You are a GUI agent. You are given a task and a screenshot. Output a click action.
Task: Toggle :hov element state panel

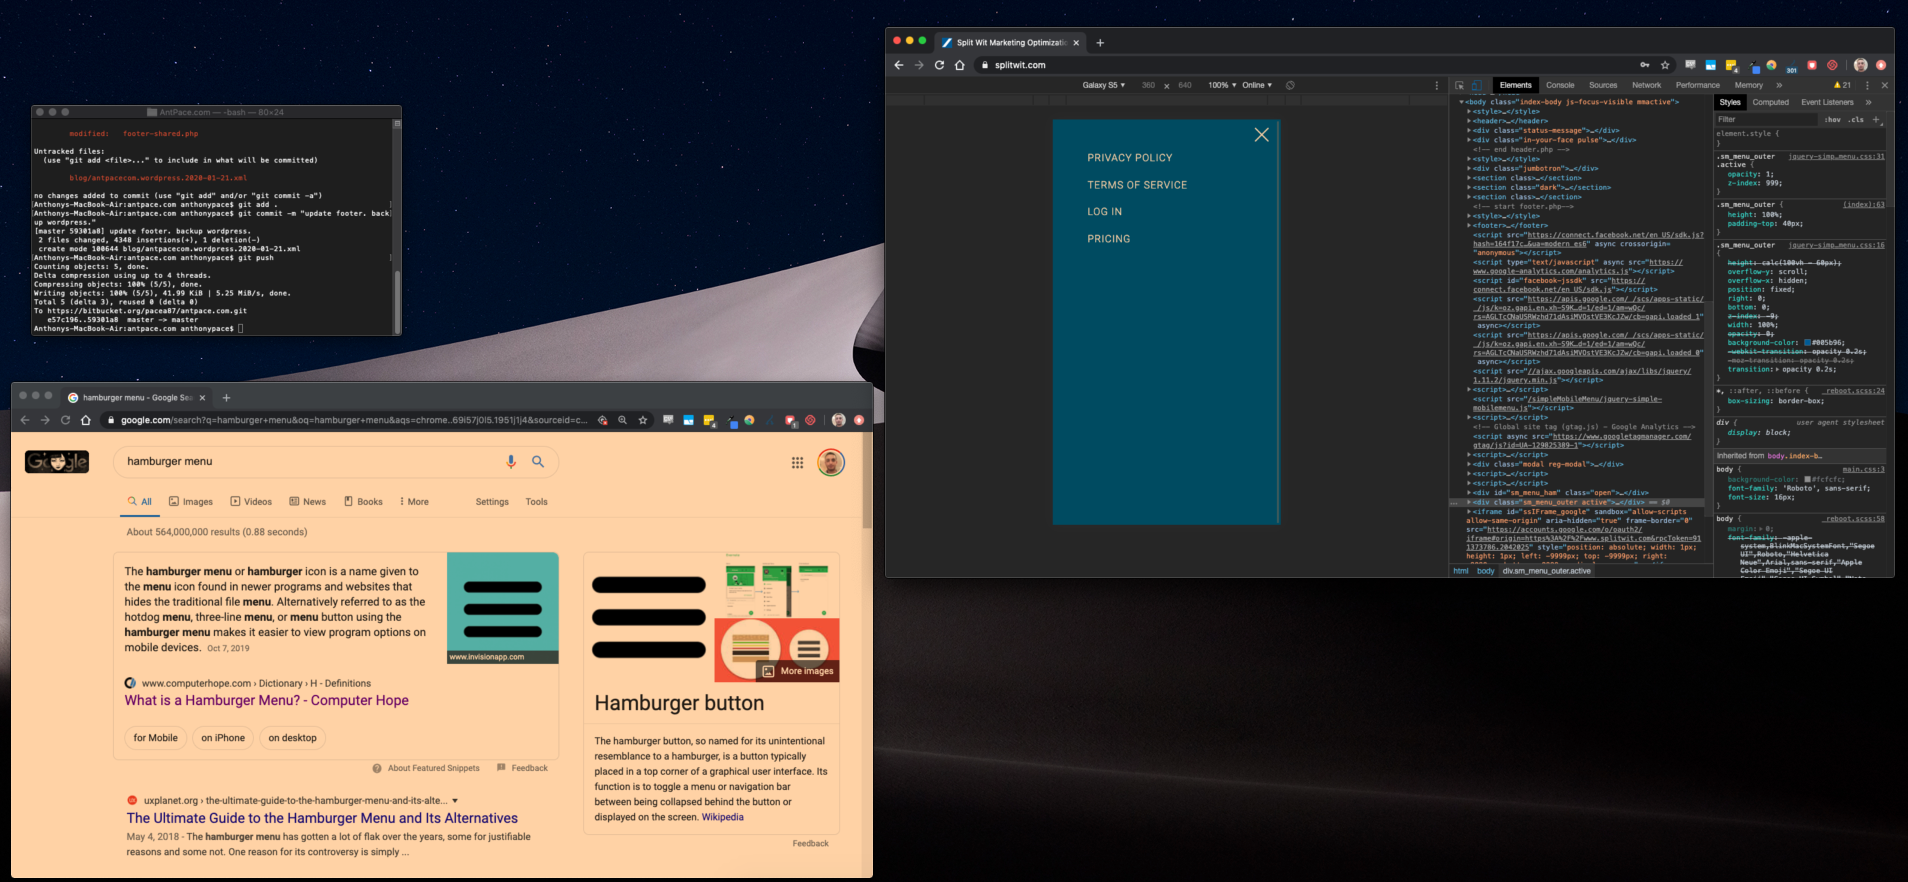click(x=1832, y=120)
